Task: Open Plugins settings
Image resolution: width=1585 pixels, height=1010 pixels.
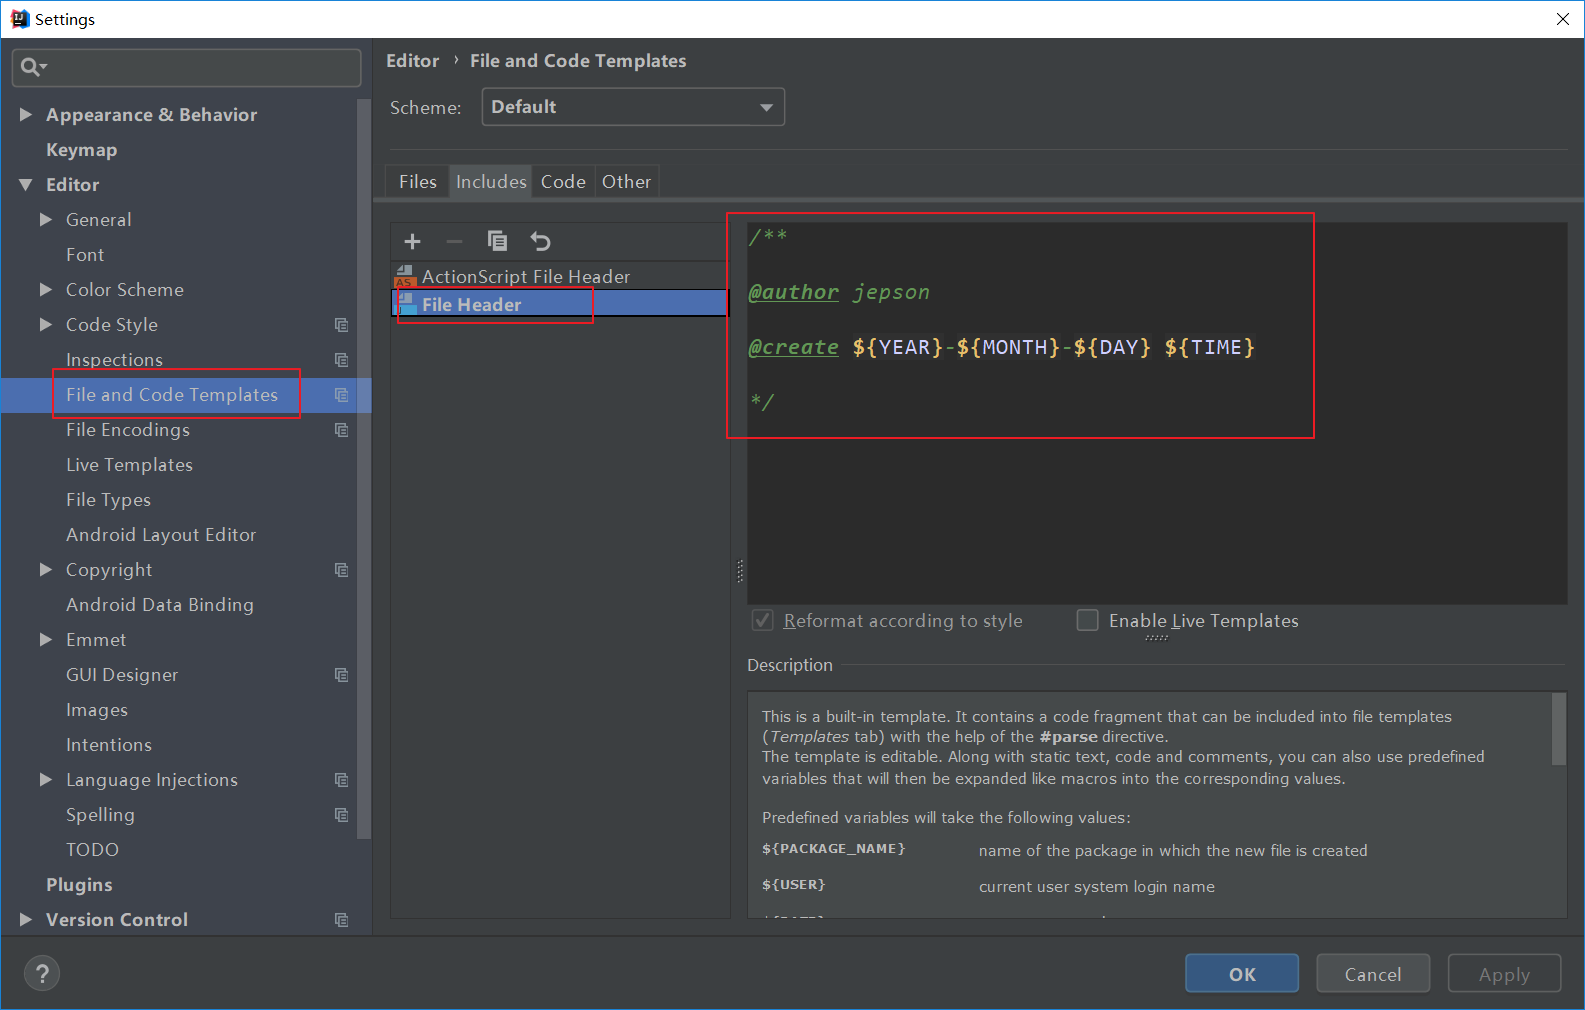Action: tap(79, 885)
